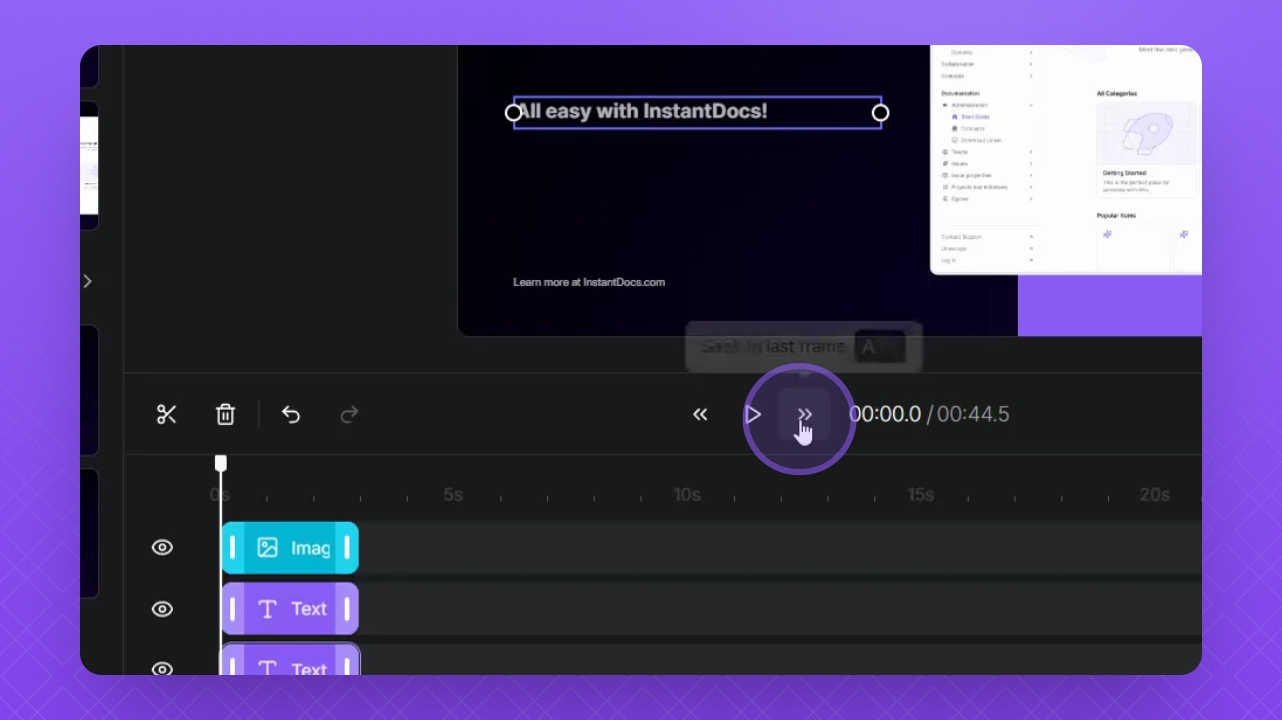
Task: Click the scissors split tool
Action: tap(167, 414)
